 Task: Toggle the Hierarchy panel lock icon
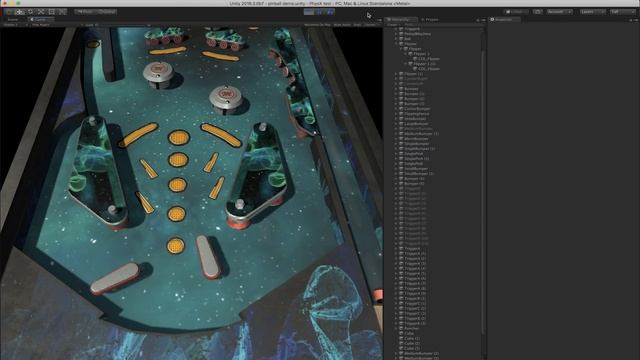tap(478, 20)
